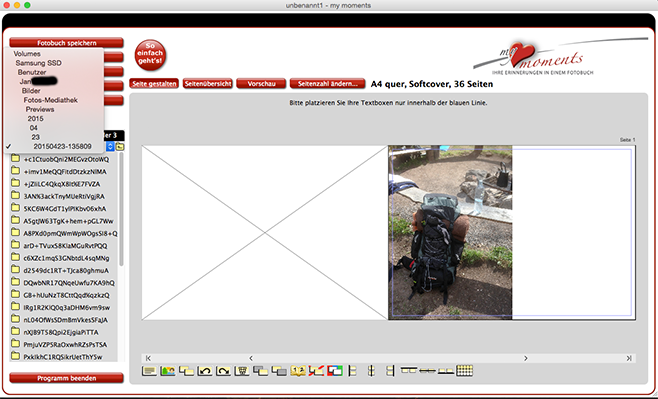This screenshot has width=658, height=399.
Task: Open the Vorschau preview
Action: coord(261,83)
